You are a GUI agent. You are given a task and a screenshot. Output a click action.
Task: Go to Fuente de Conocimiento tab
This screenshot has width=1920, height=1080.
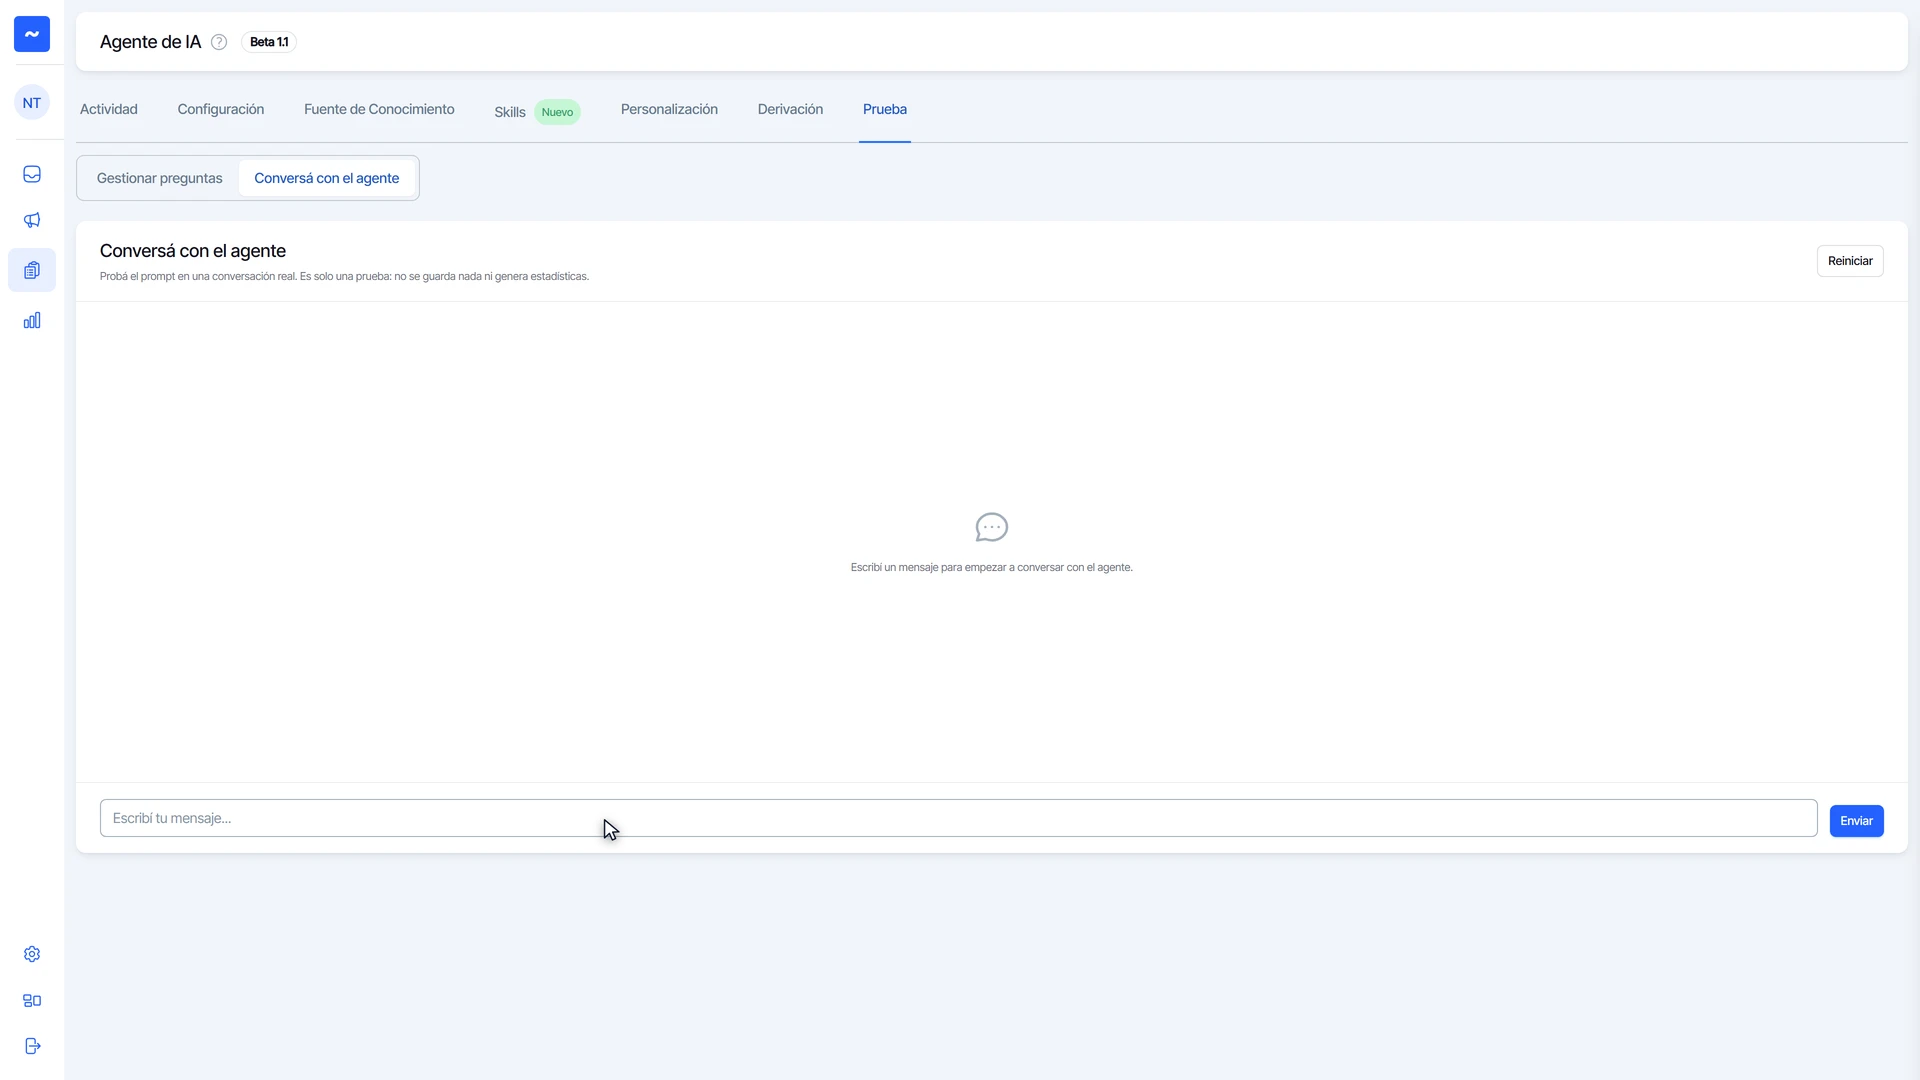click(x=379, y=109)
